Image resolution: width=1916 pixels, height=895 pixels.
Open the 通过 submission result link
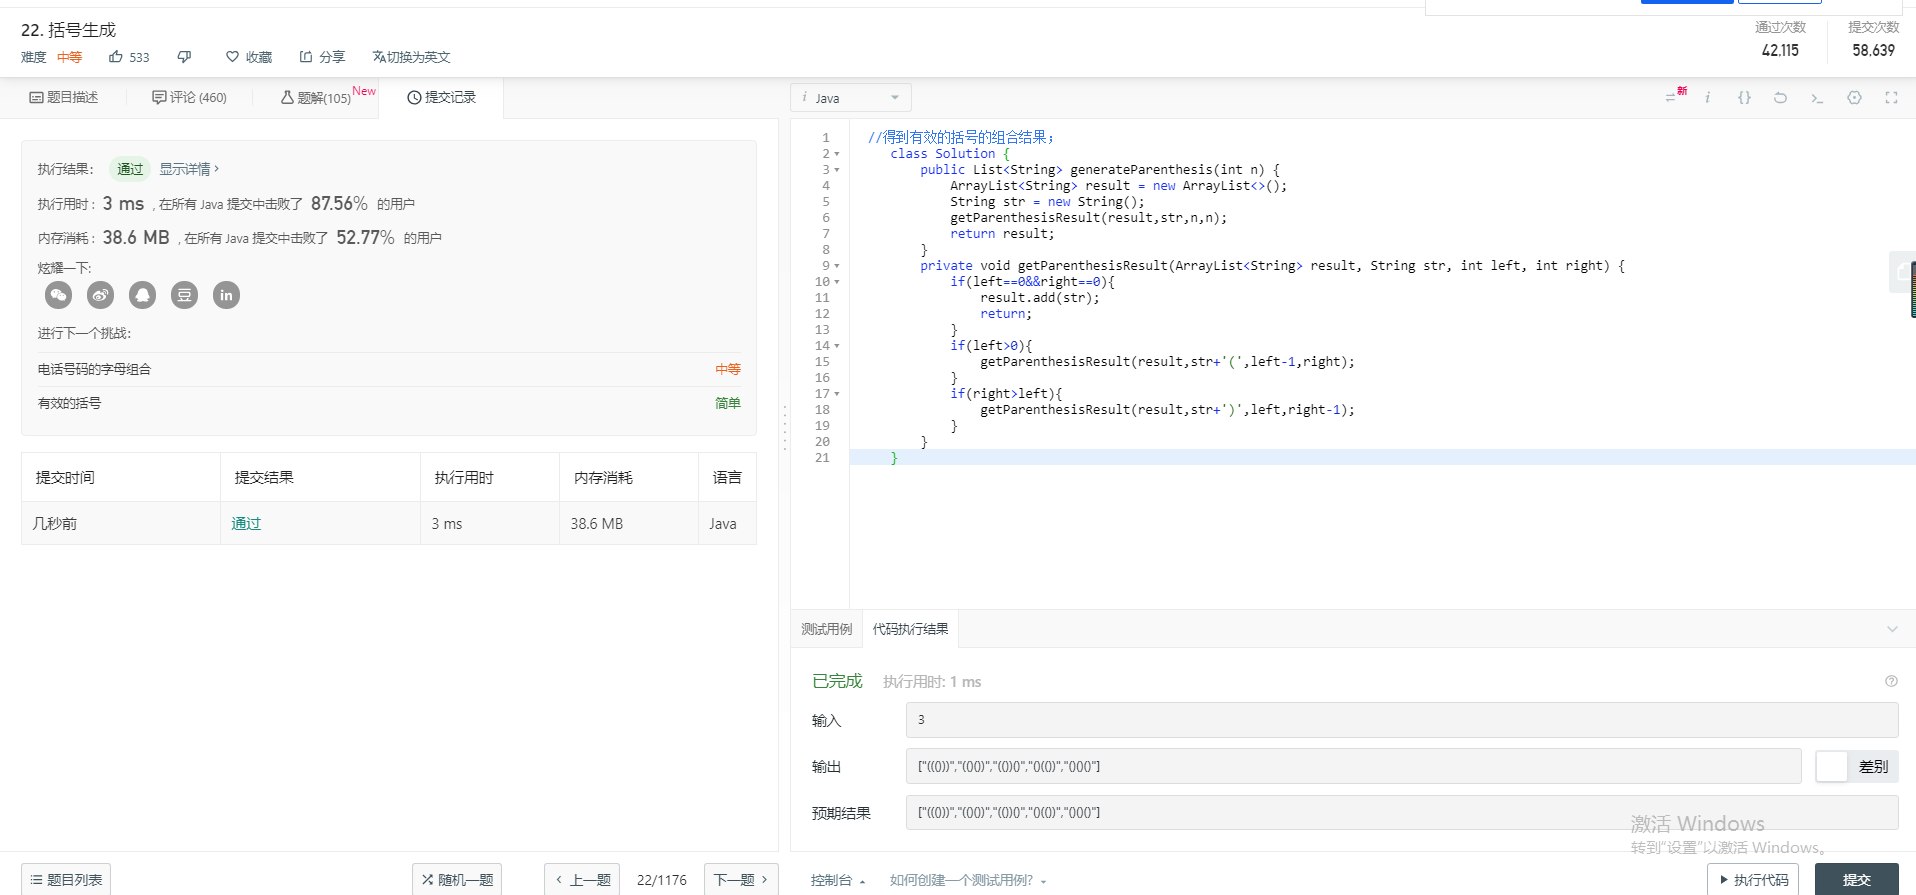(246, 523)
